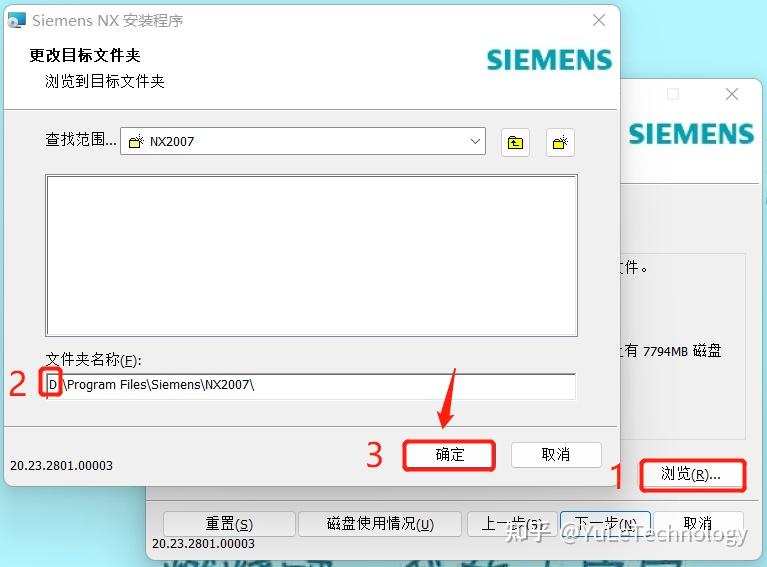Viewport: 767px width, 567px height.
Task: Go back with 上一步 button
Action: [x=512, y=524]
